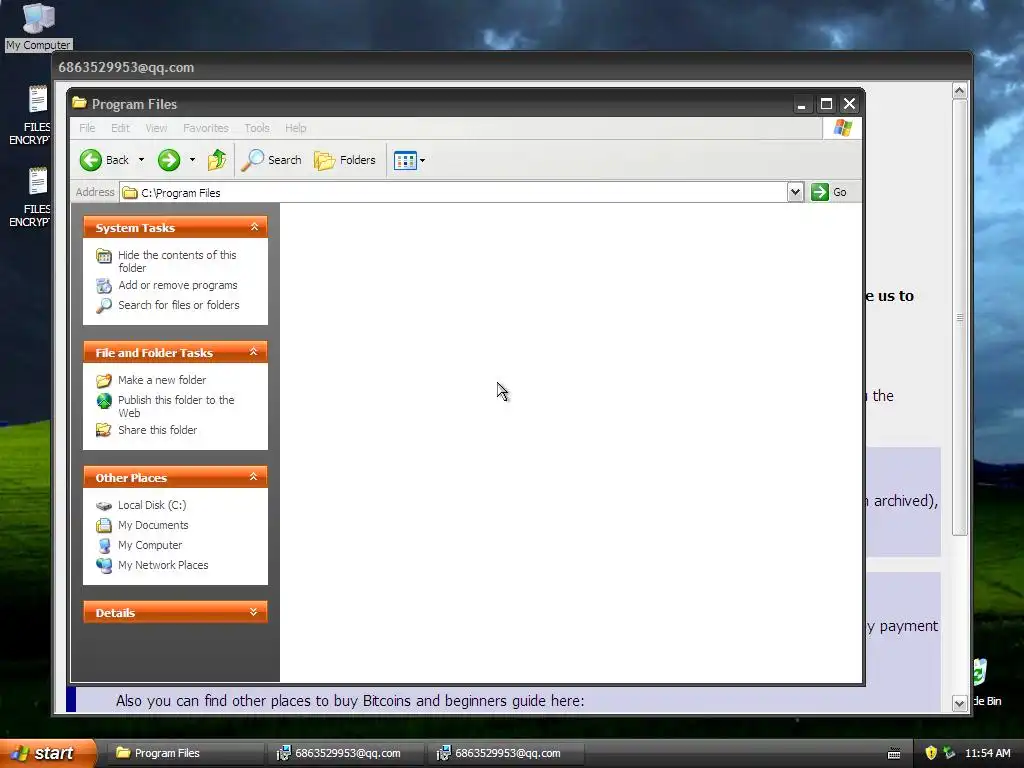Click the My Network Places icon
Viewport: 1024px width, 768px height.
point(104,565)
